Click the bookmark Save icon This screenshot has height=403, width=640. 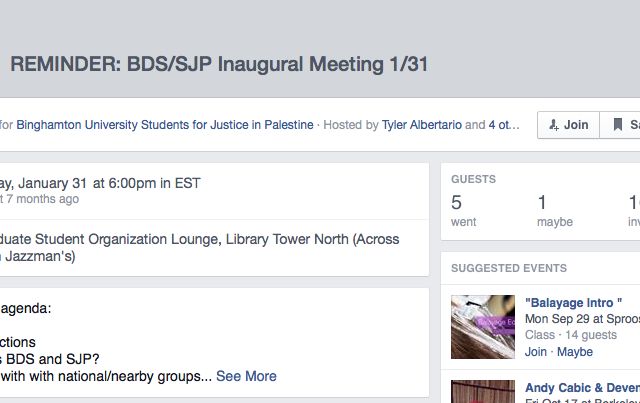[618, 125]
